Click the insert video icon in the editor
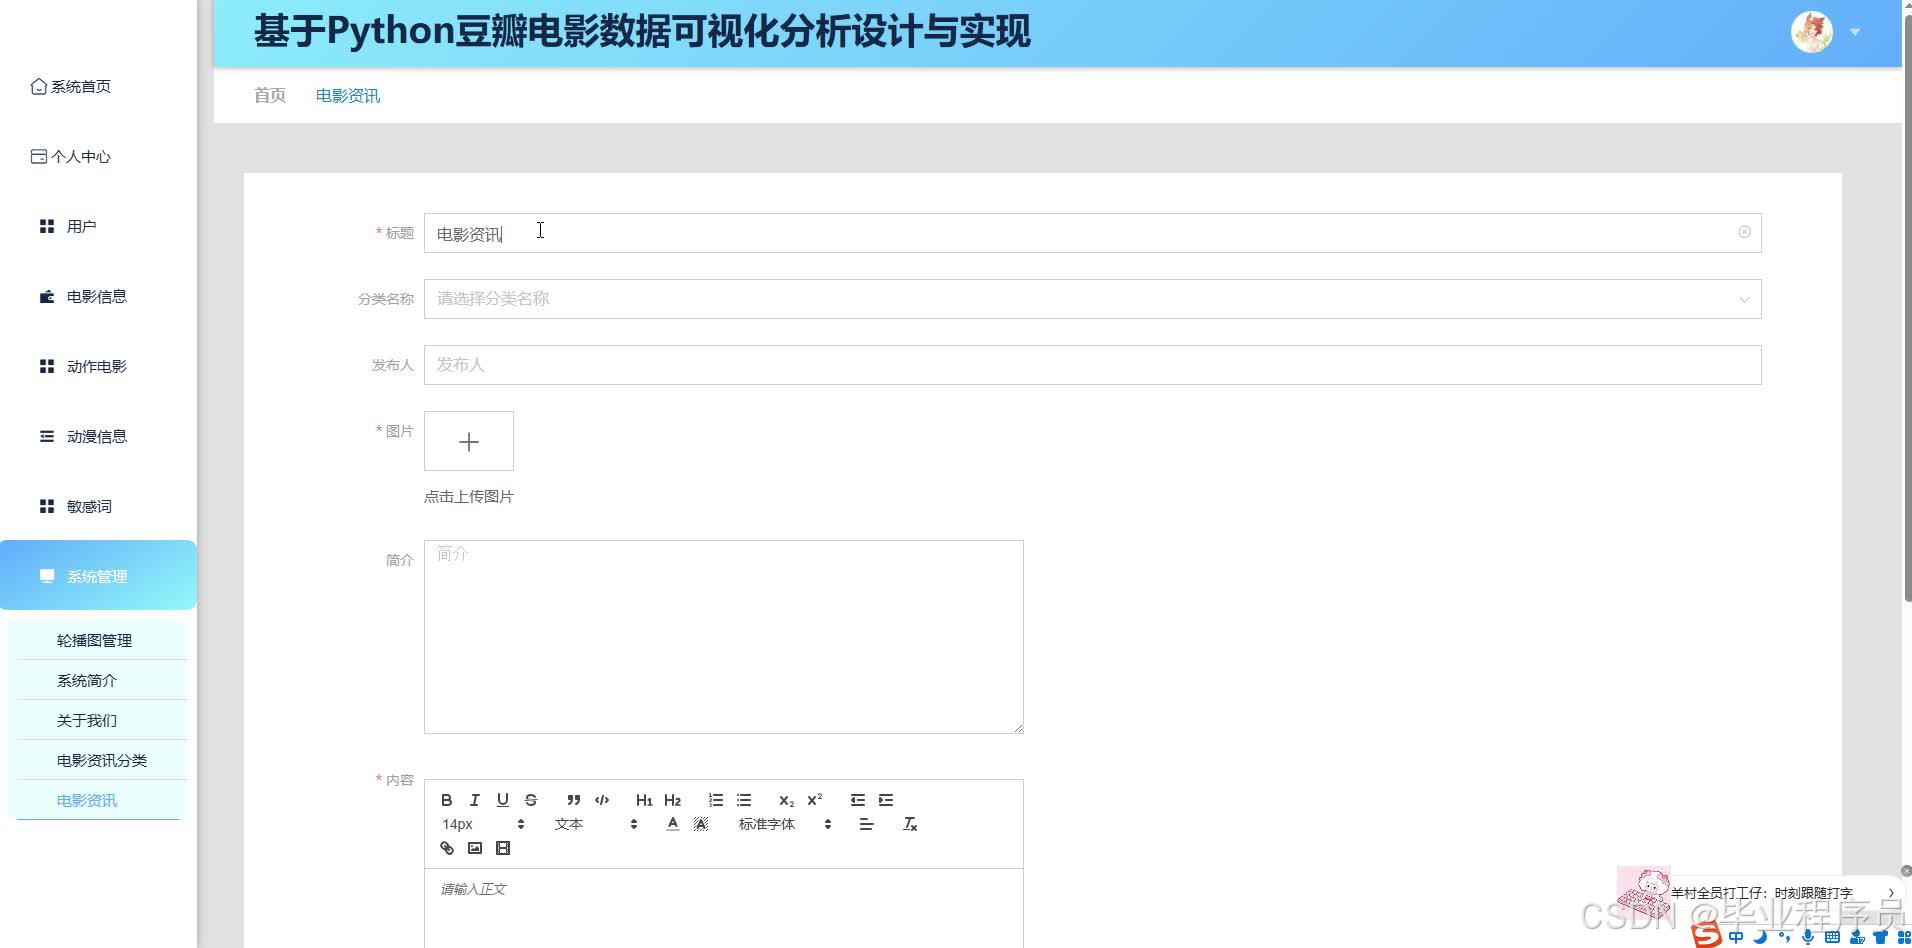 click(503, 847)
